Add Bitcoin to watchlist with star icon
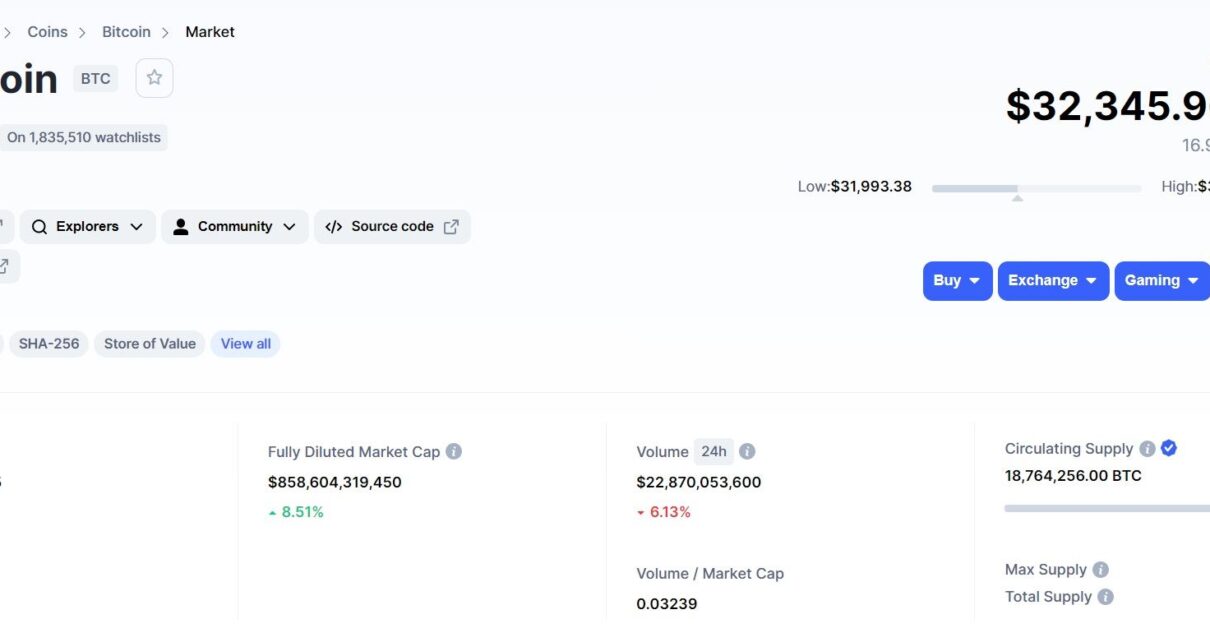This screenshot has width=1210, height=642. point(154,78)
